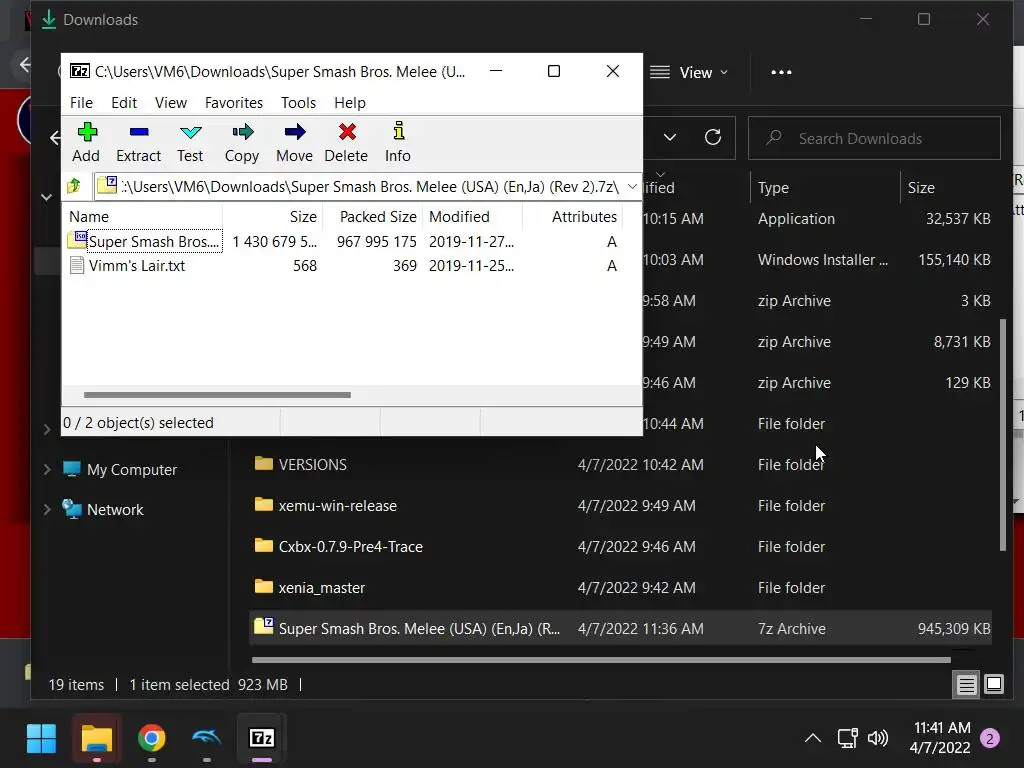Open File Explorer from taskbar
1024x768 pixels.
pyautogui.click(x=97, y=739)
